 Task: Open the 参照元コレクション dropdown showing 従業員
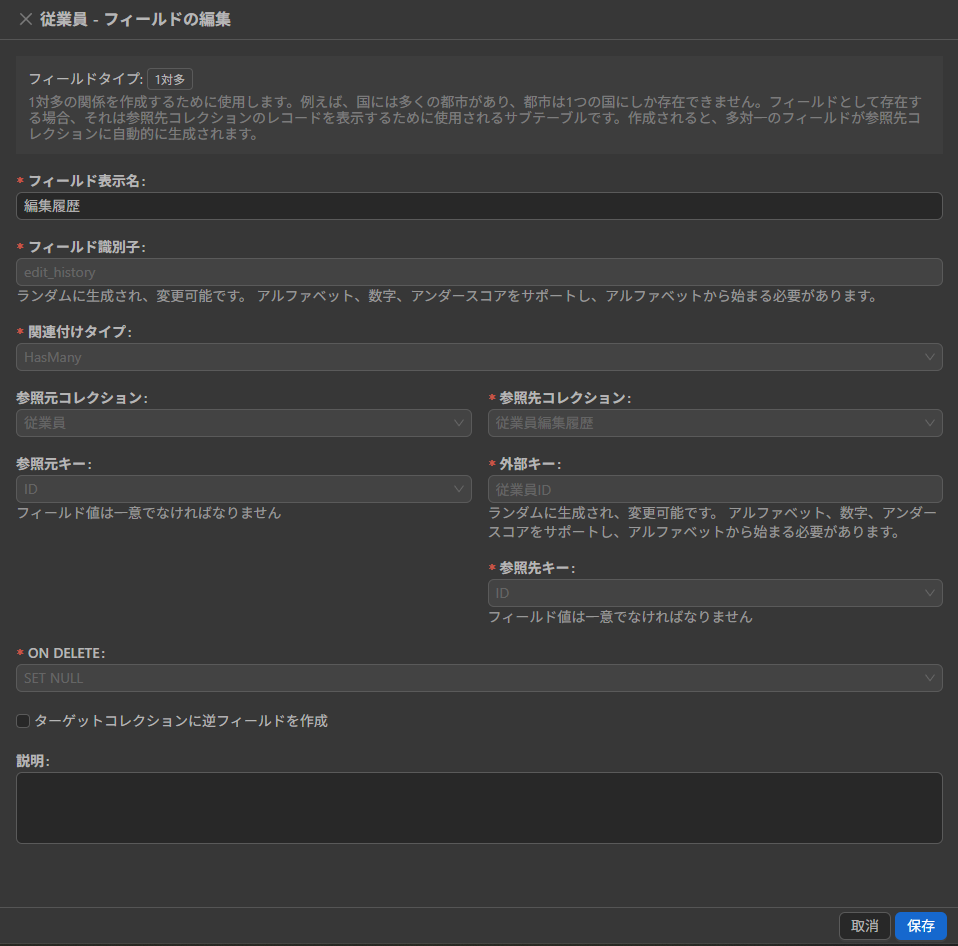pos(244,423)
